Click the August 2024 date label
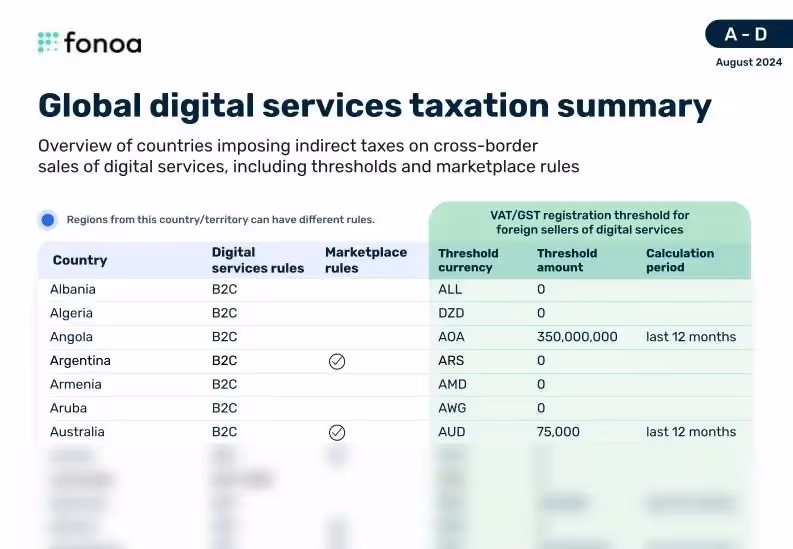This screenshot has width=793, height=549. click(748, 62)
